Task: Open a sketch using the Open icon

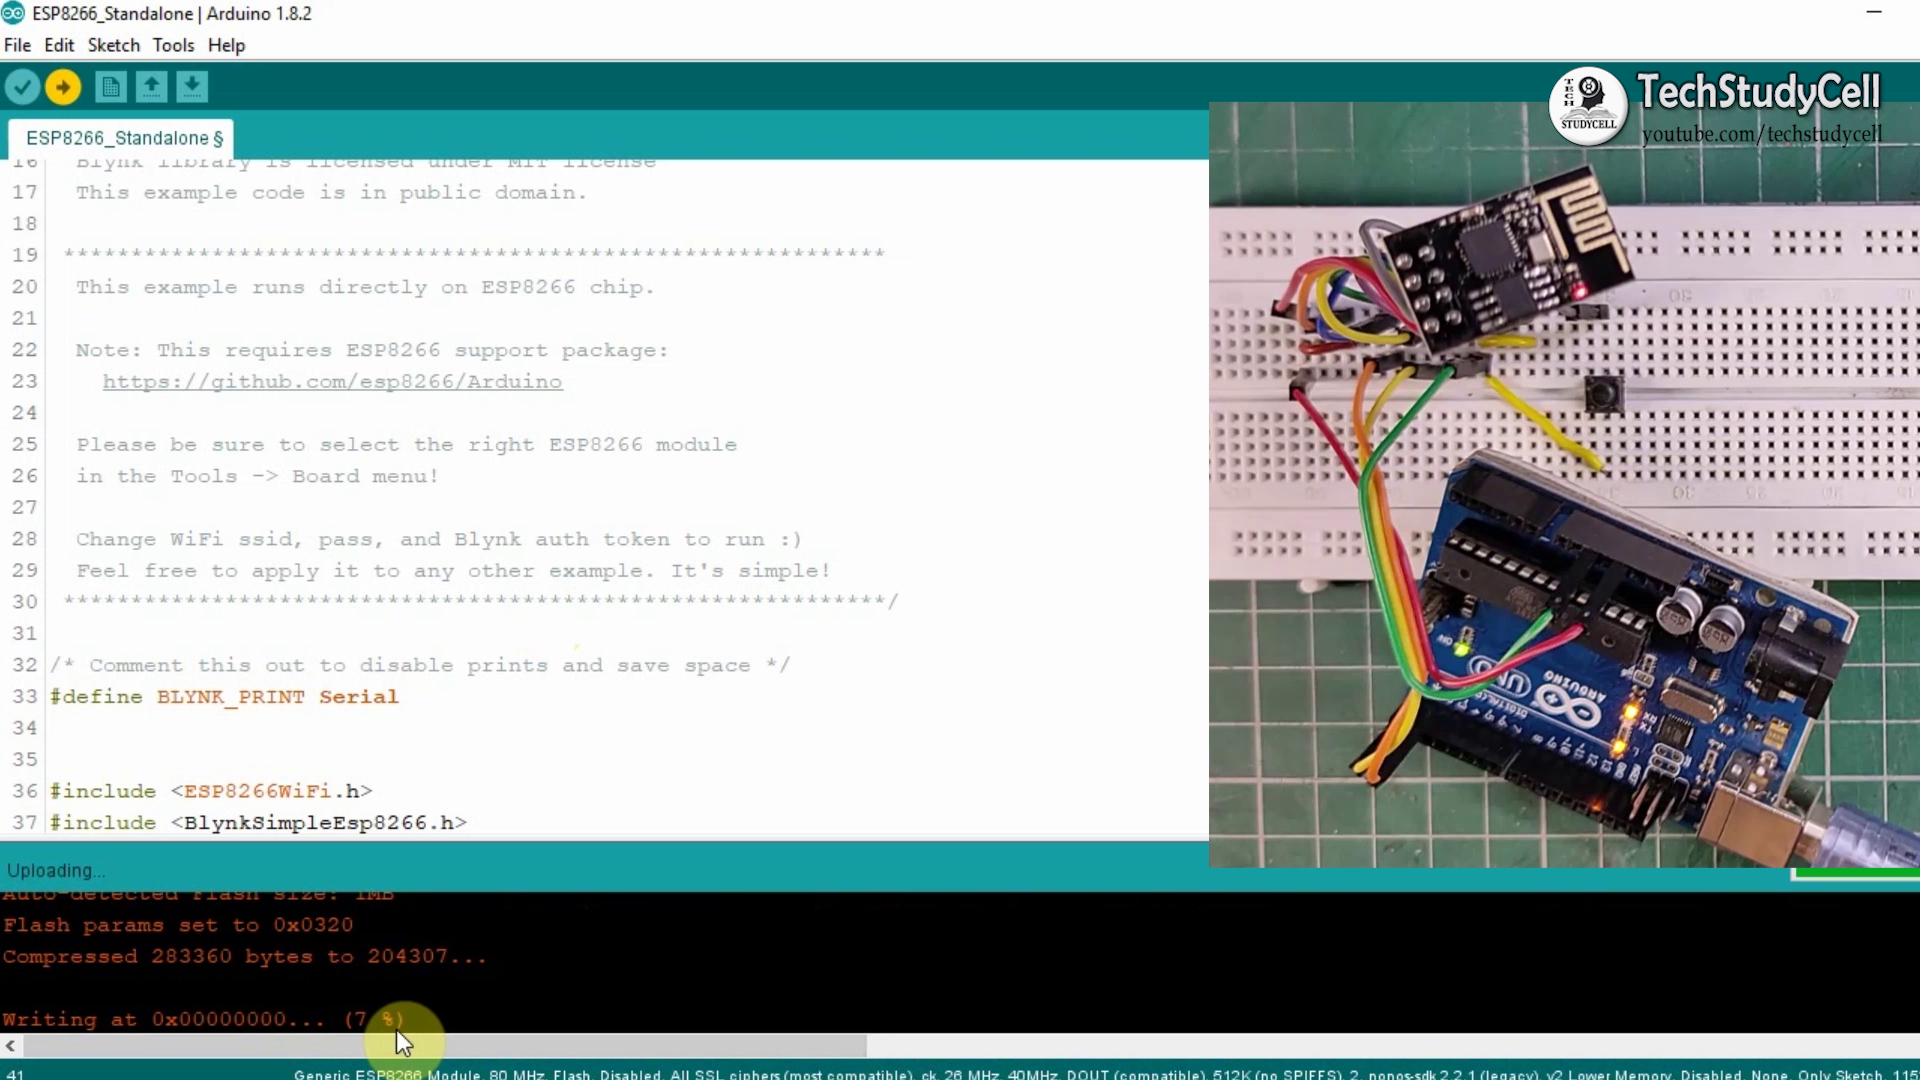Action: pos(151,87)
